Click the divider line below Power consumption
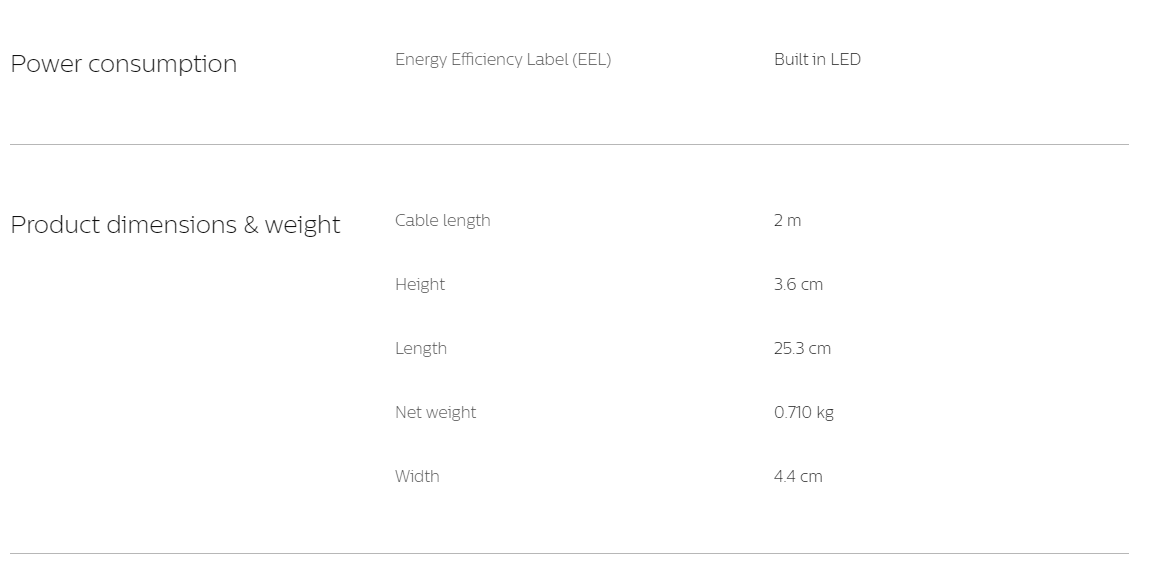Viewport: 1153px width, 562px height. click(x=569, y=144)
